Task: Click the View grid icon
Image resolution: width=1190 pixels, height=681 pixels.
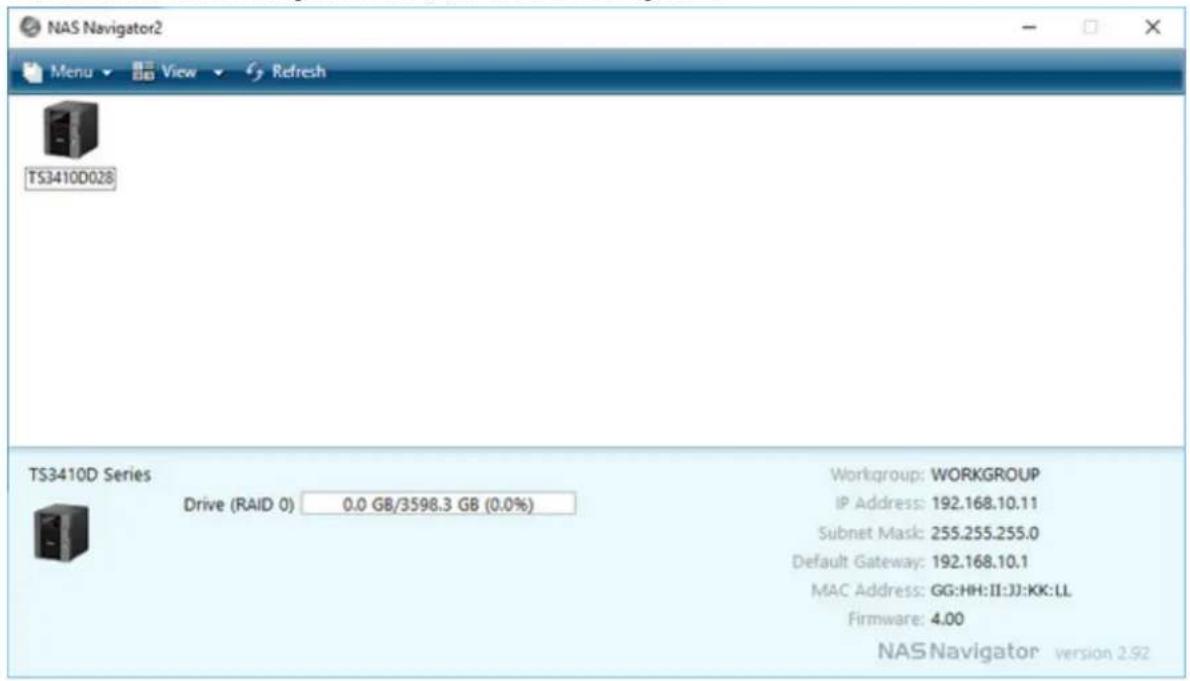Action: point(143,71)
